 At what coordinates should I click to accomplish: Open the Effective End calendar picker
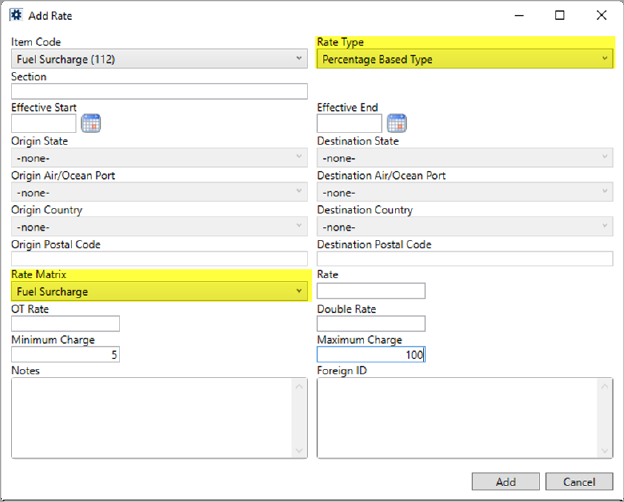397,124
